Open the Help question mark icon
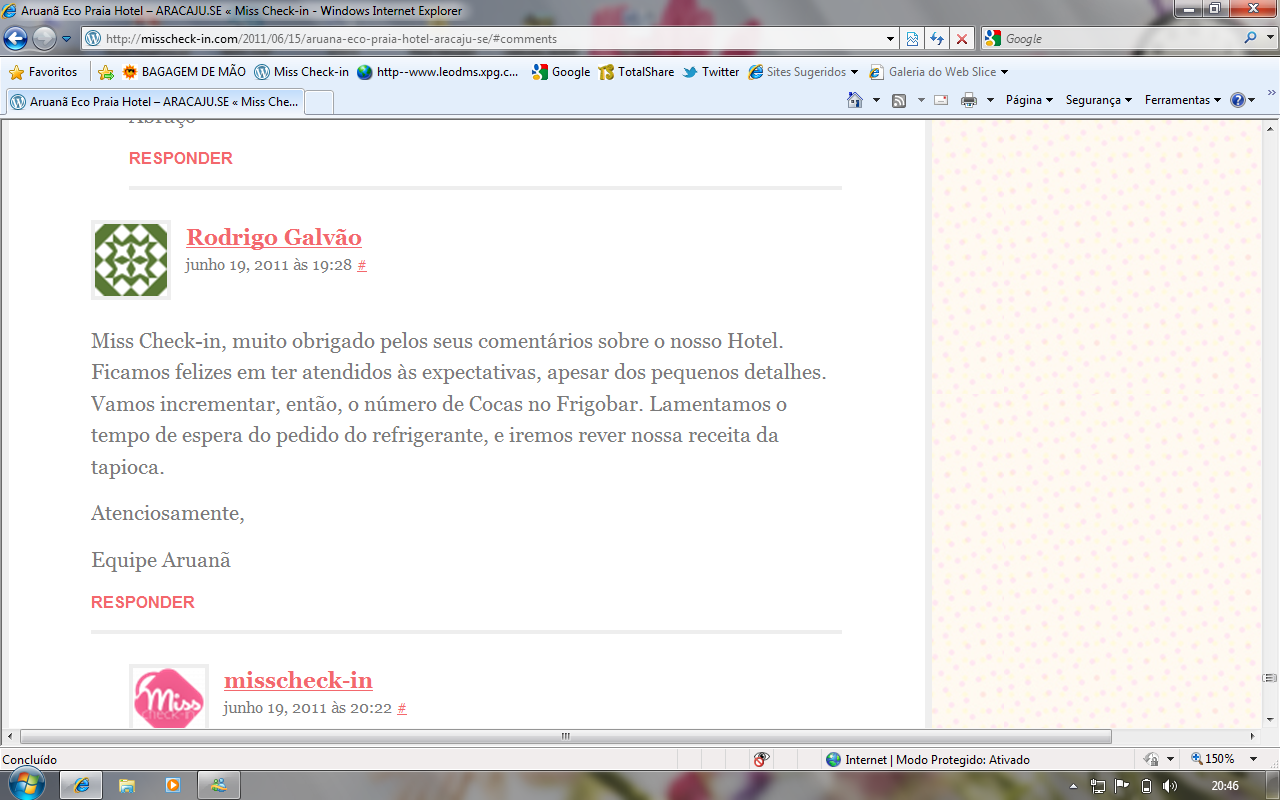The height and width of the screenshot is (800, 1280). [x=1238, y=100]
